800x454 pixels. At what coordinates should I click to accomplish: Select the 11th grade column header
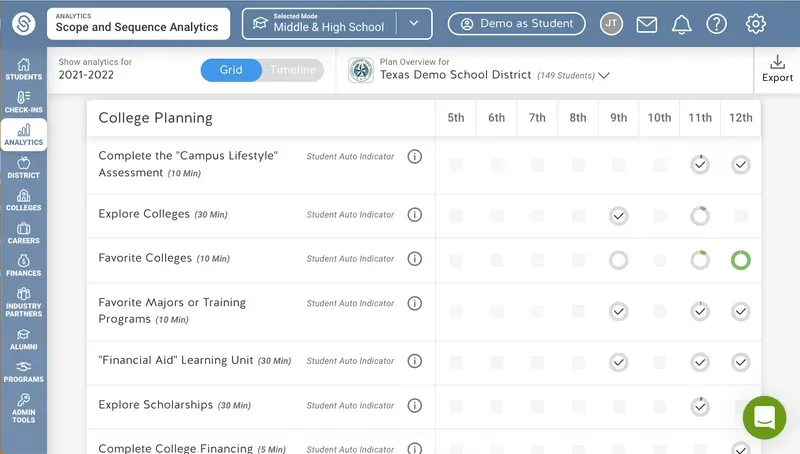699,118
